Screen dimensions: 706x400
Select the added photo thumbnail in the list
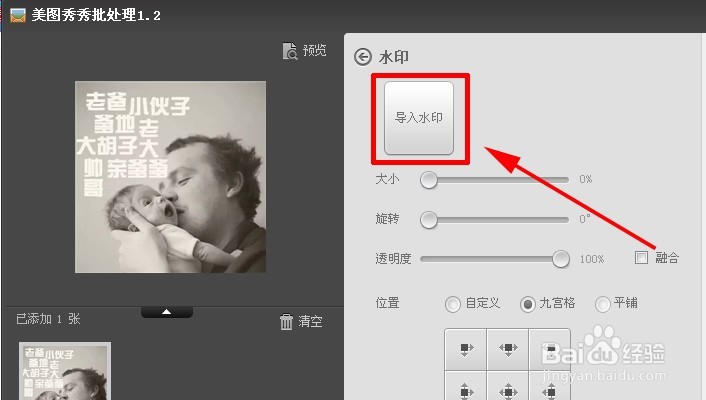coord(65,371)
